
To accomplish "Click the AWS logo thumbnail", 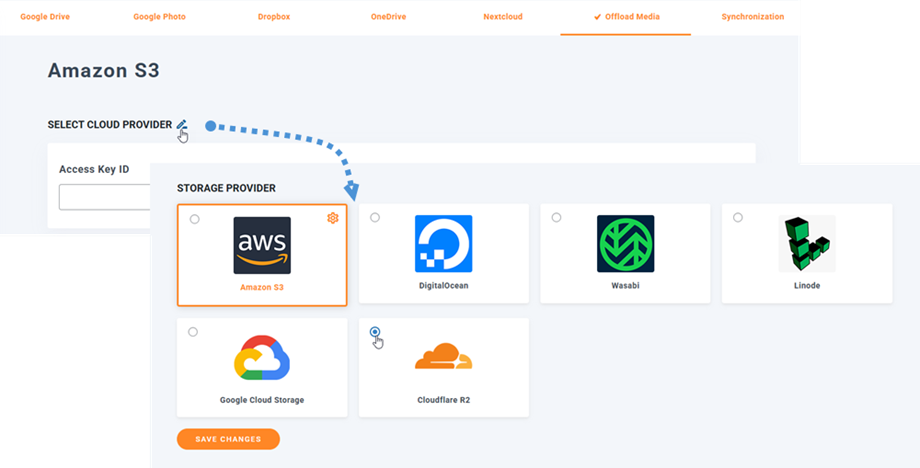I will [262, 245].
